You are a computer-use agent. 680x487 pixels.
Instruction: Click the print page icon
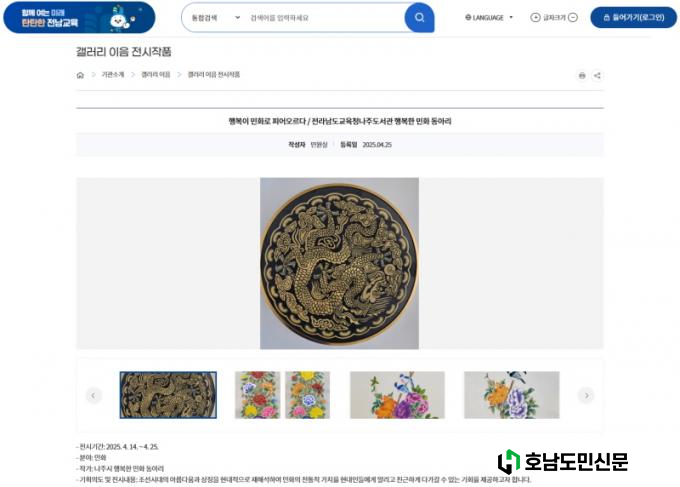(x=582, y=75)
